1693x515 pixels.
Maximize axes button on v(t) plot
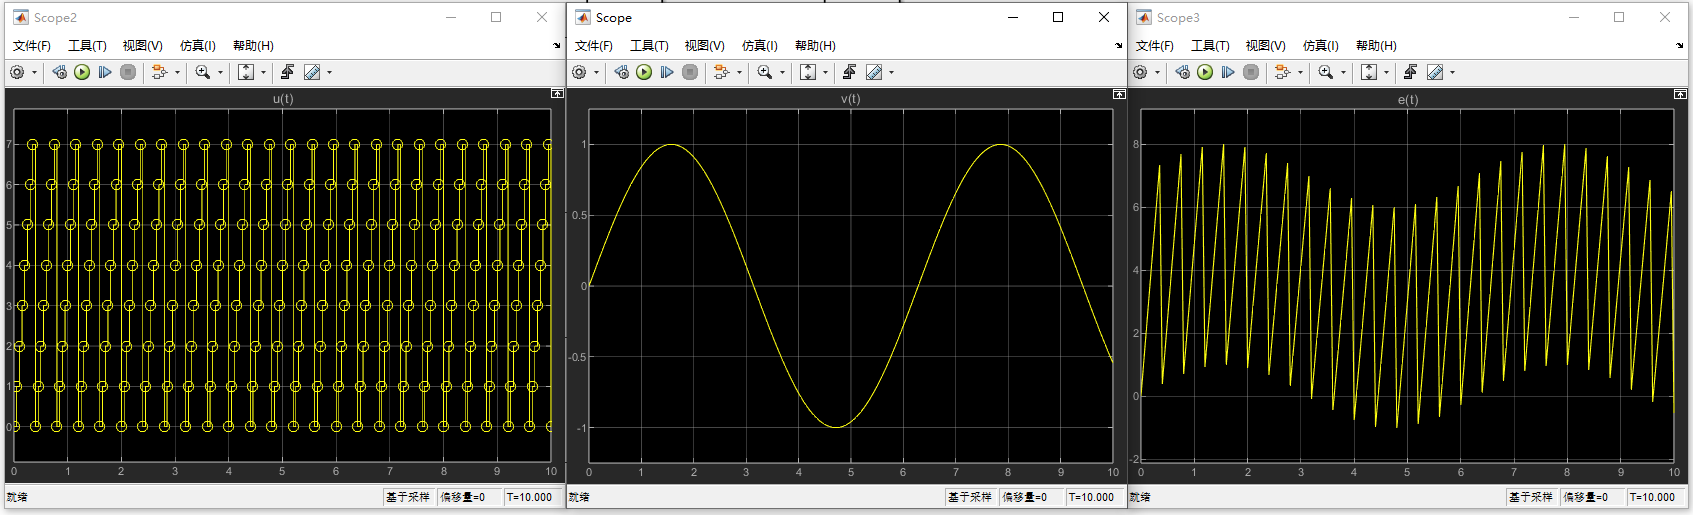point(1119,94)
